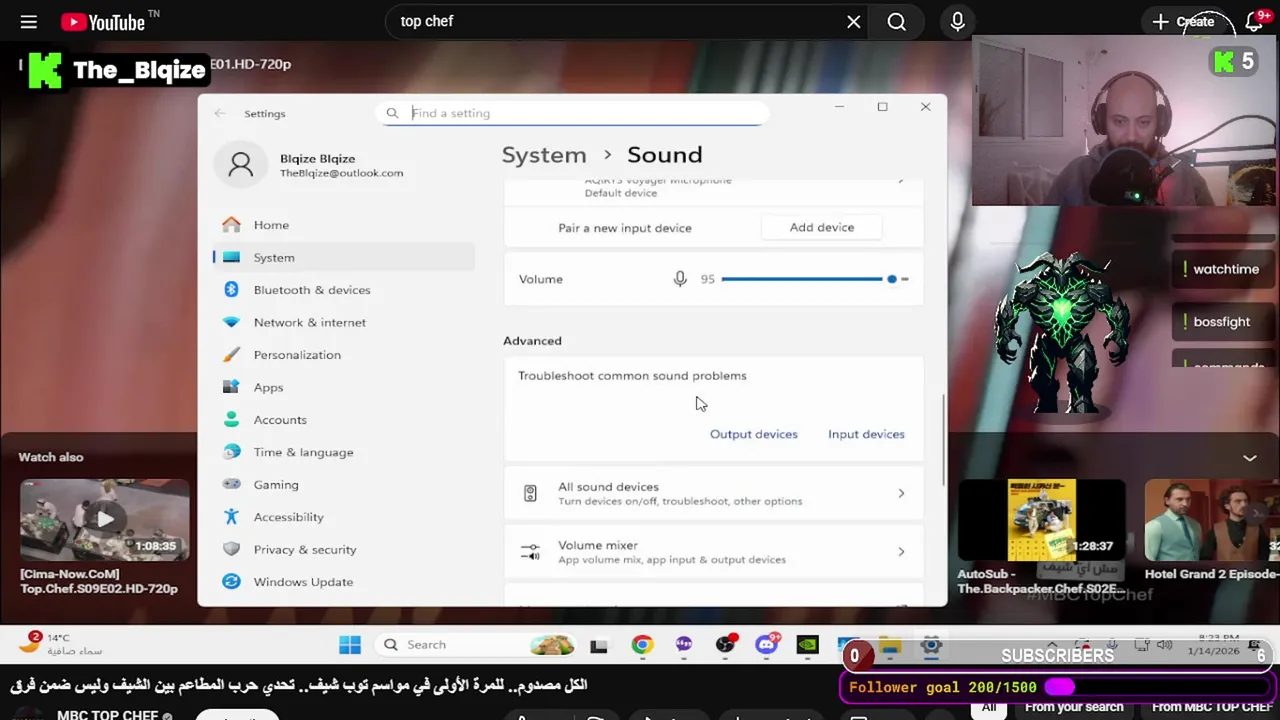The width and height of the screenshot is (1280, 720).
Task: Open Top.Chef.S09E02 video thumbnail
Action: coord(105,519)
